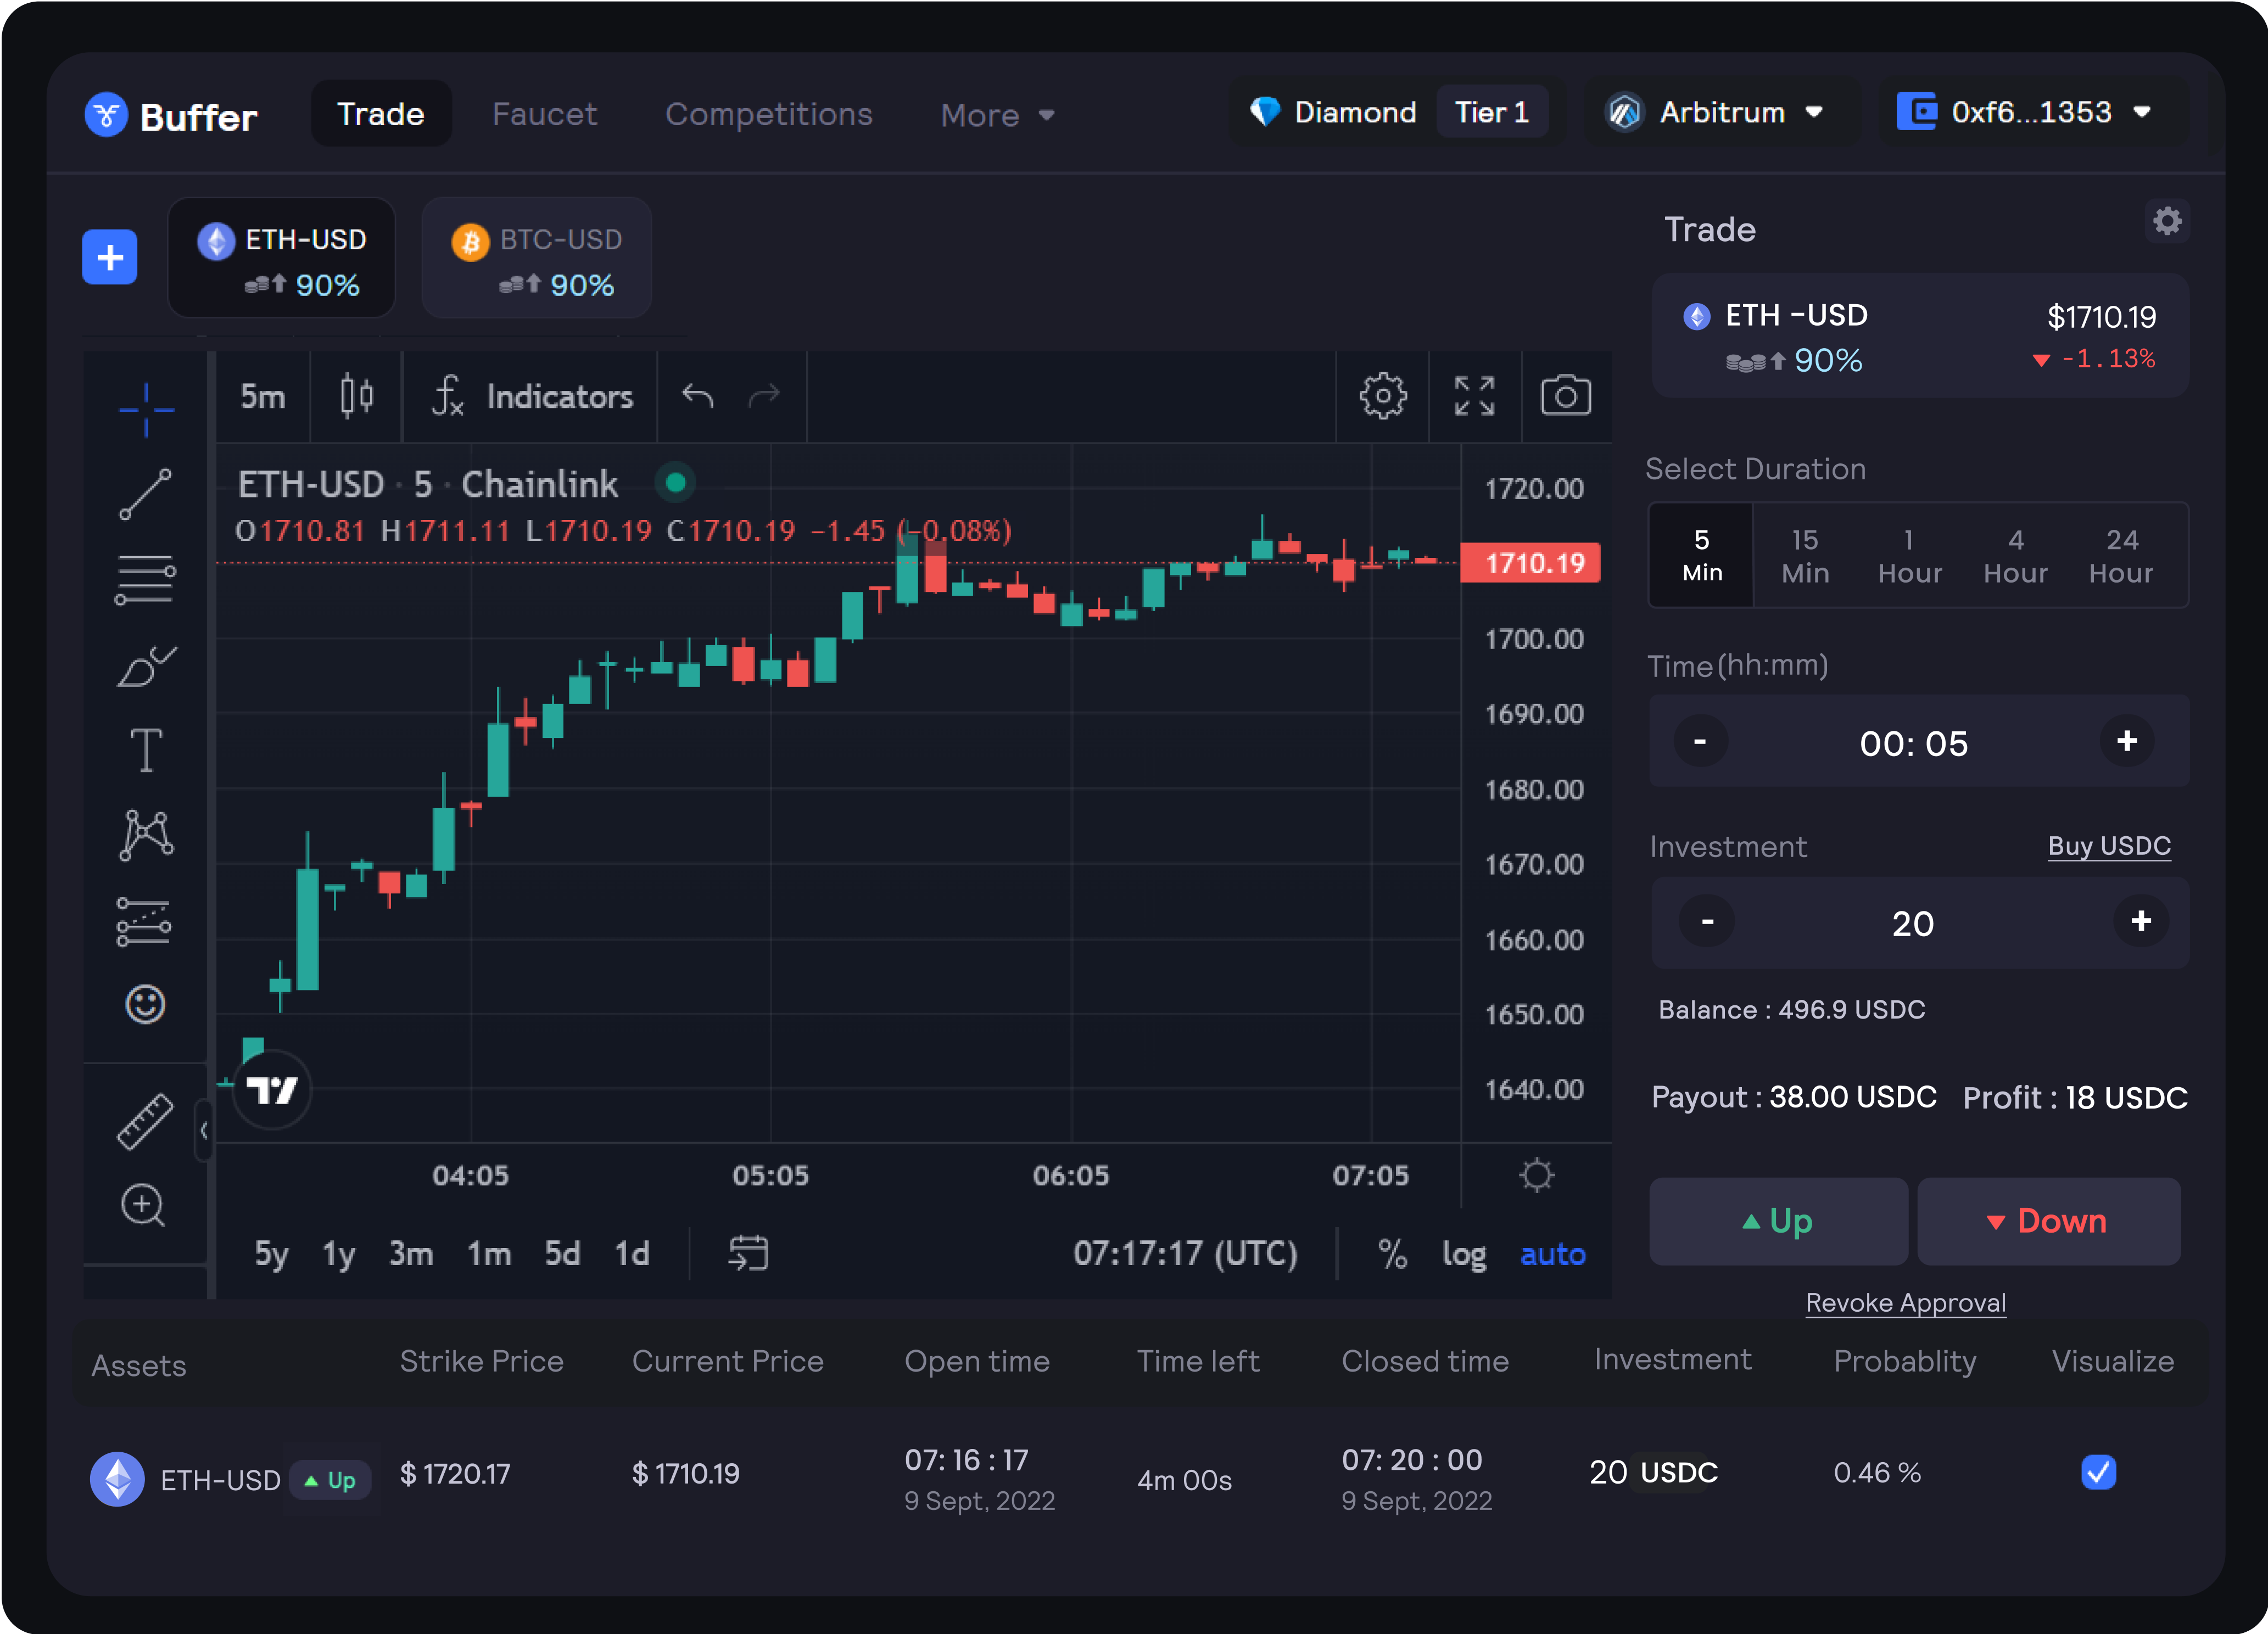Open Indicators on the chart toolbar
This screenshot has width=2268, height=1634.
pos(530,396)
